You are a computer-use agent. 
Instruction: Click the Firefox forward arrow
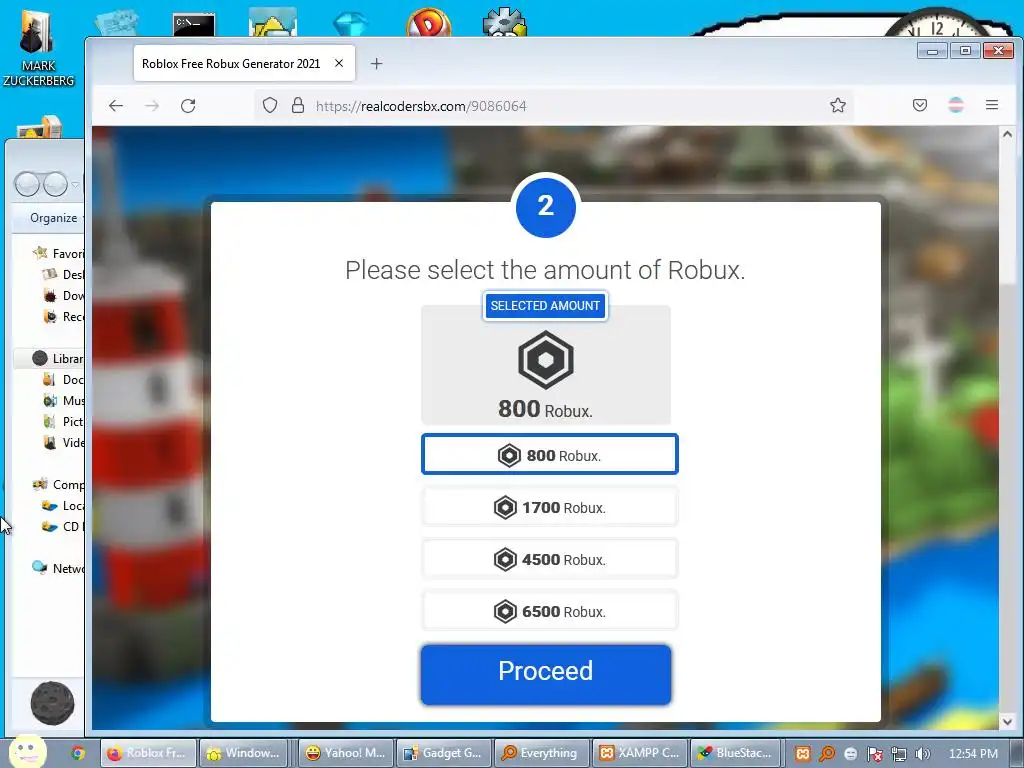click(152, 106)
